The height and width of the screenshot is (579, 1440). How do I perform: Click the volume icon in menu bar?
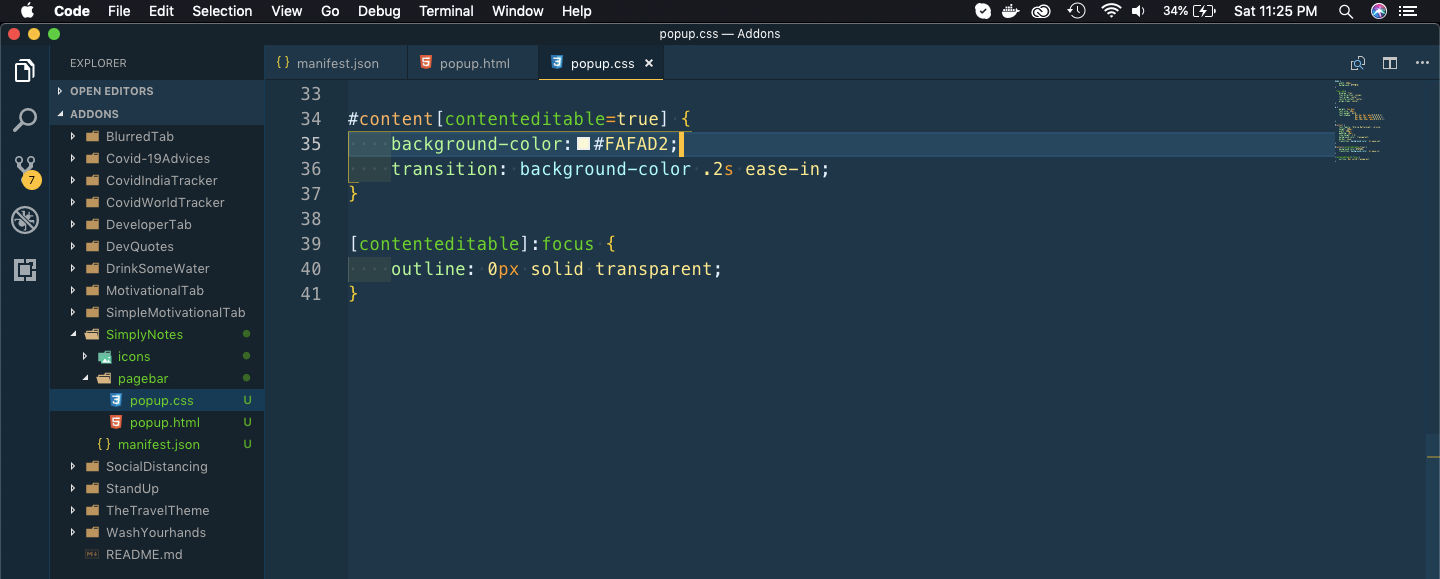point(1138,11)
